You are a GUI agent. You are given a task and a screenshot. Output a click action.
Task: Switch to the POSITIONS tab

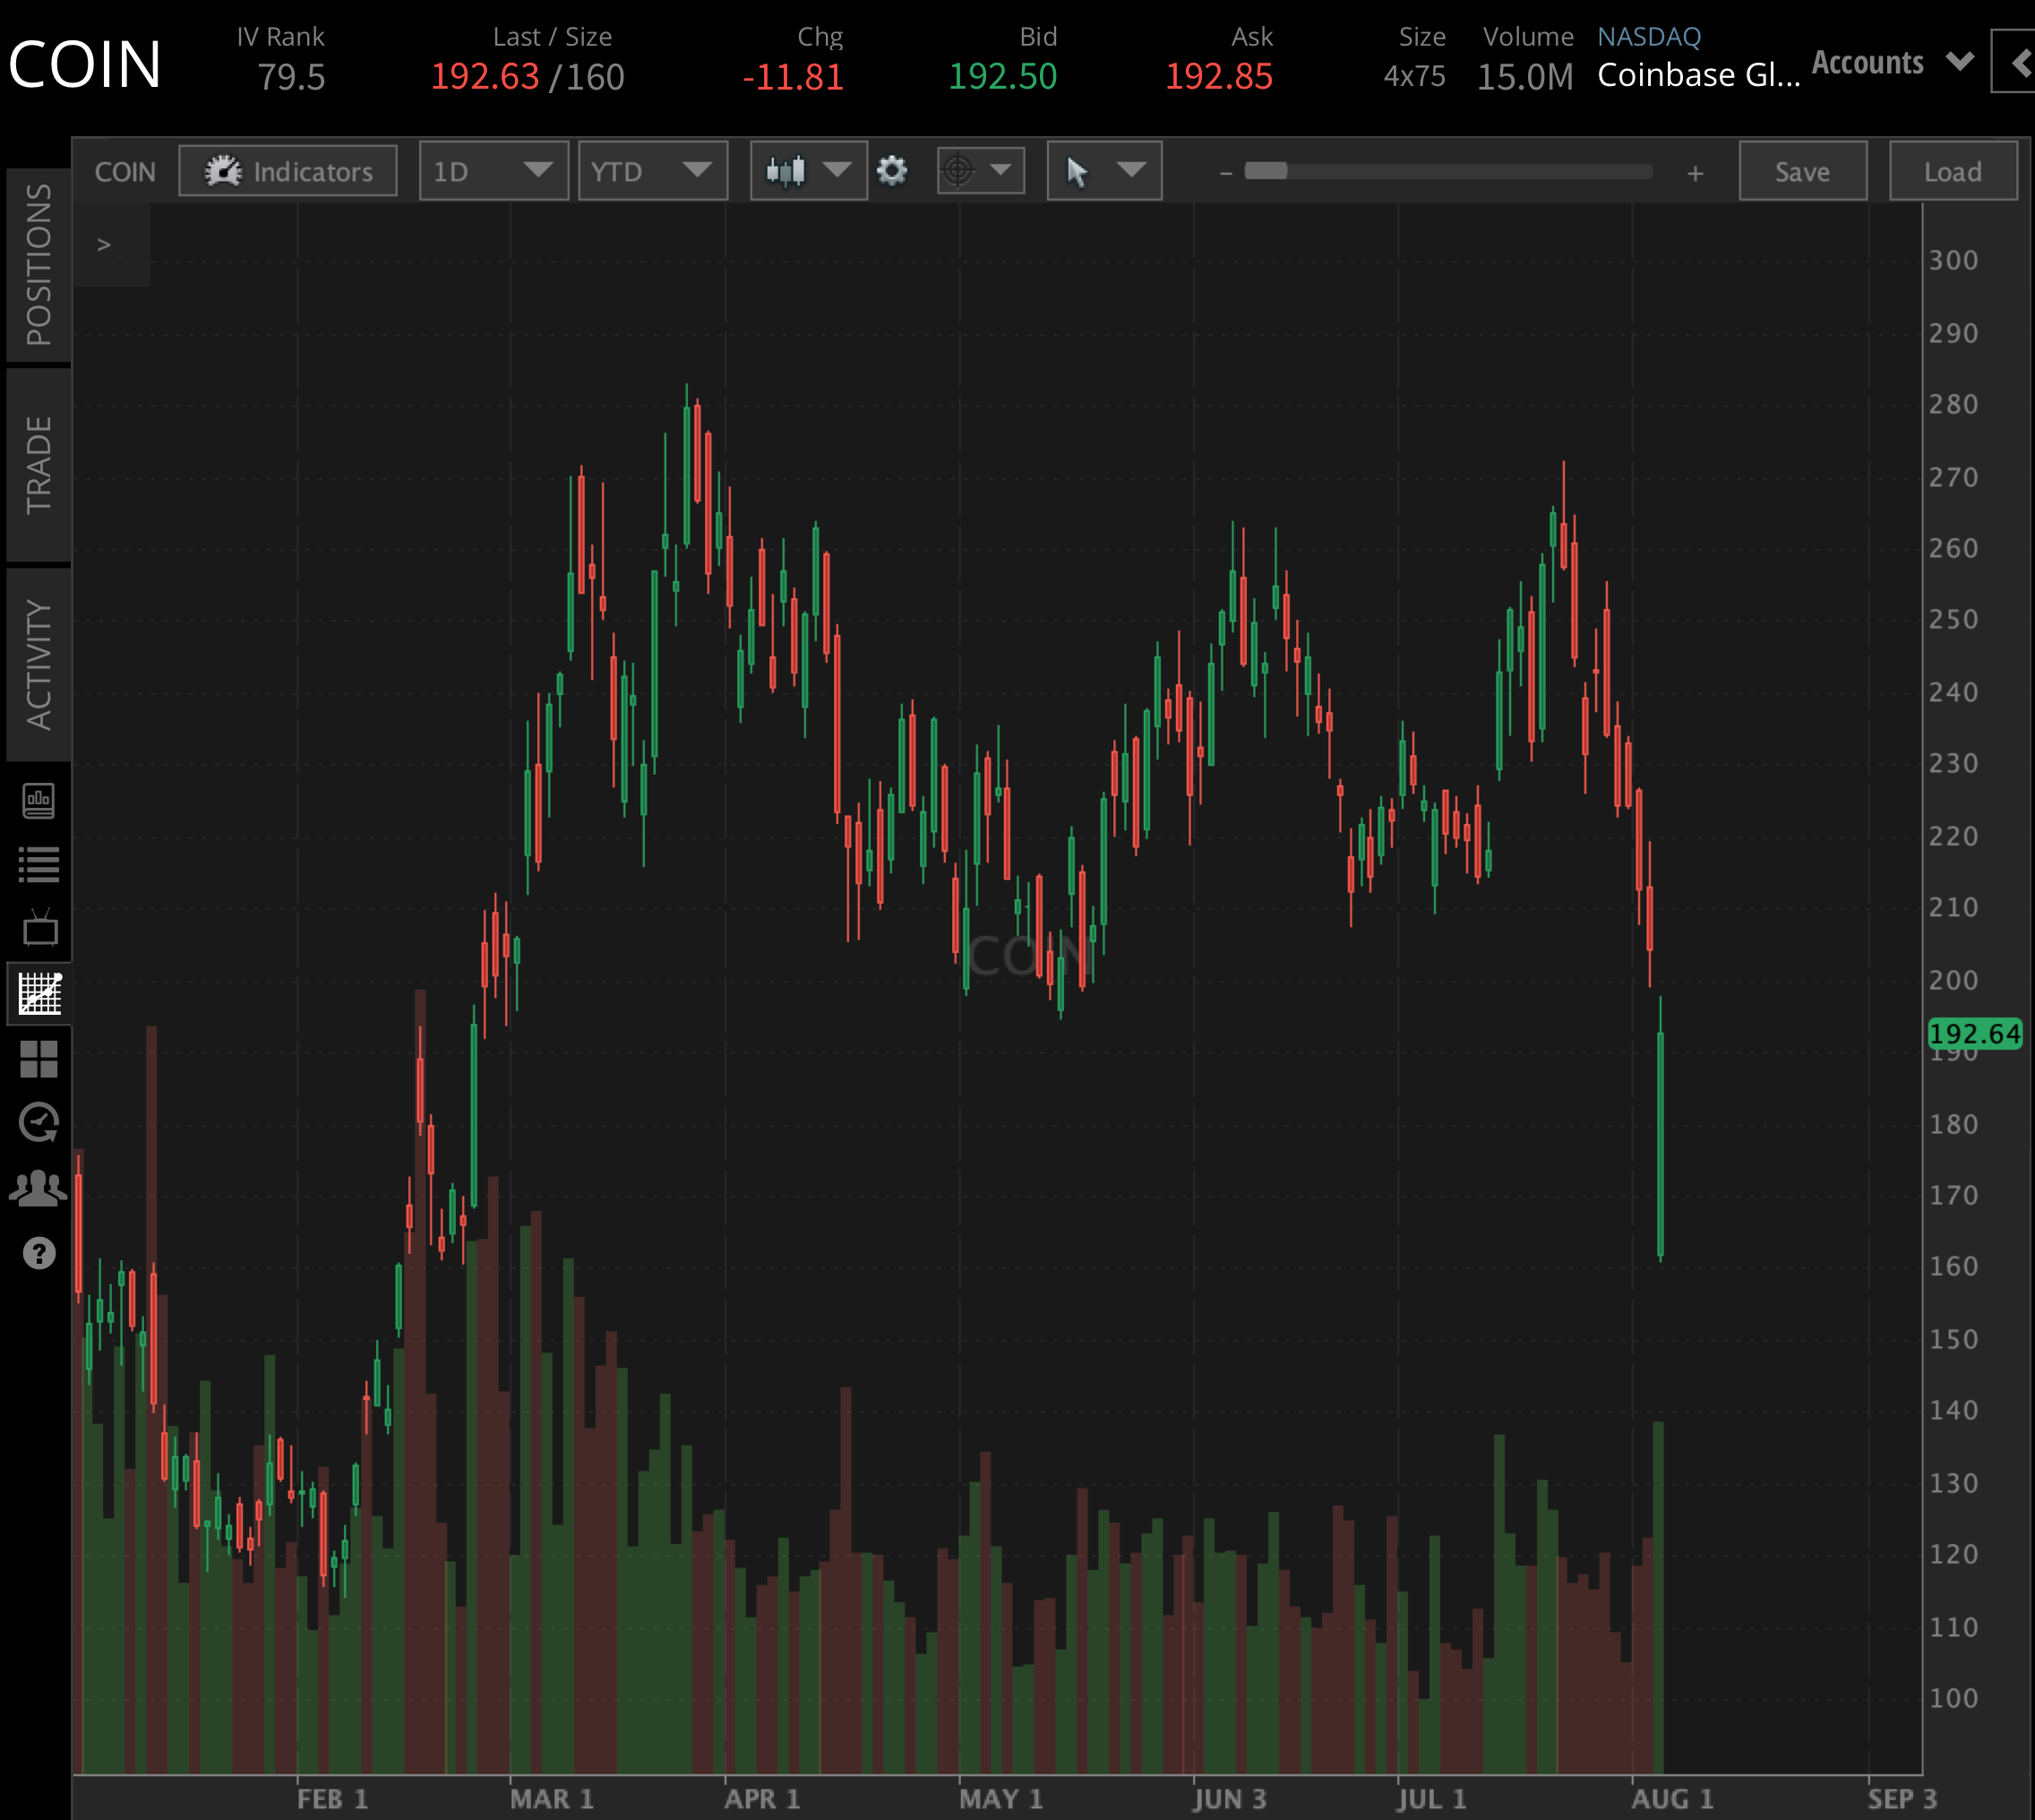pos(38,265)
